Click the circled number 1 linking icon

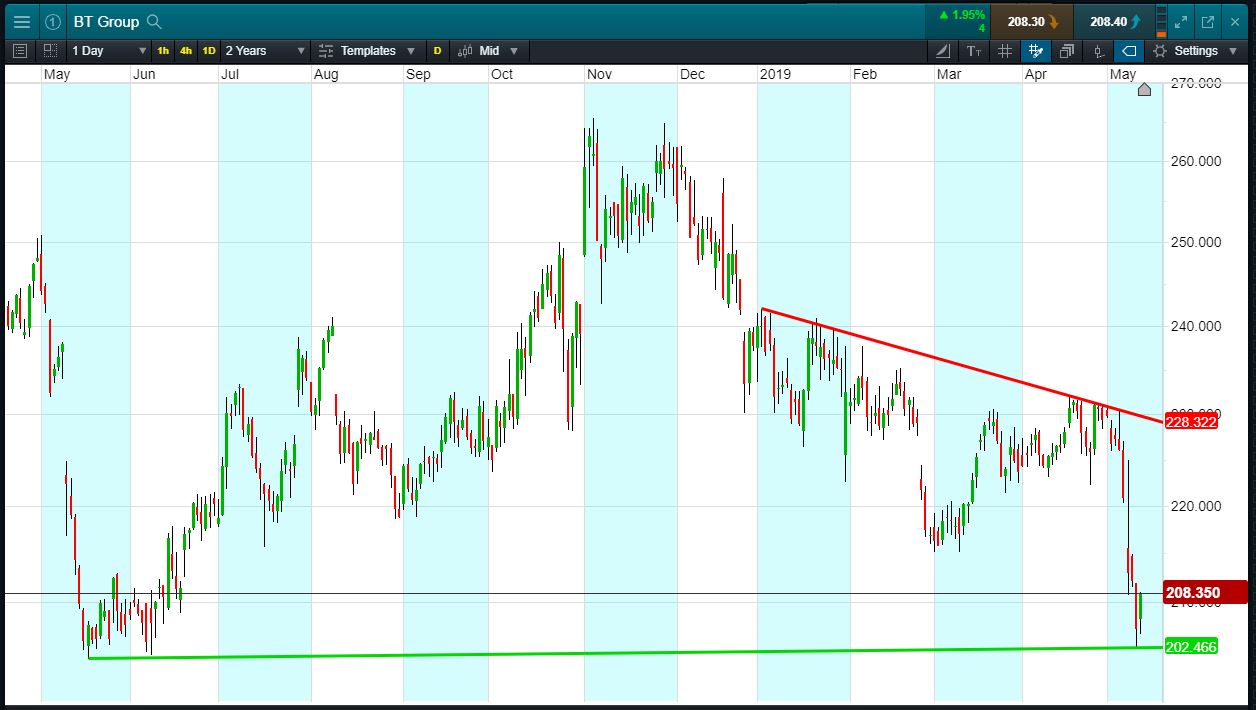click(x=53, y=21)
